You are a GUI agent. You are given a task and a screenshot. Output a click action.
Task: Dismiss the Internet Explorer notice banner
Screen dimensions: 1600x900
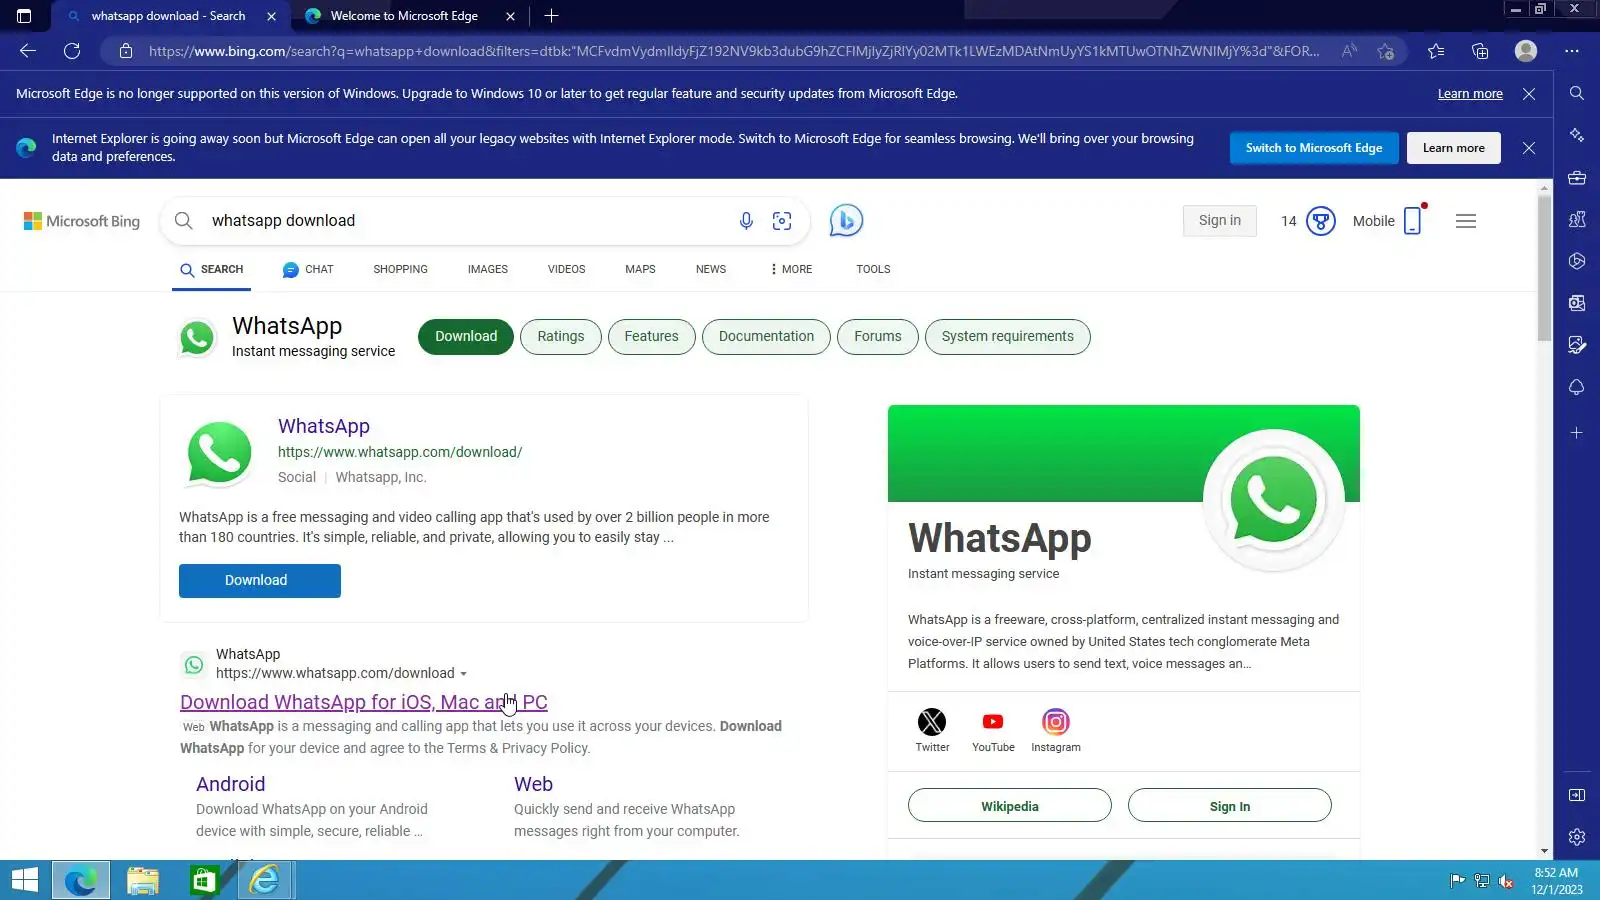click(1529, 148)
